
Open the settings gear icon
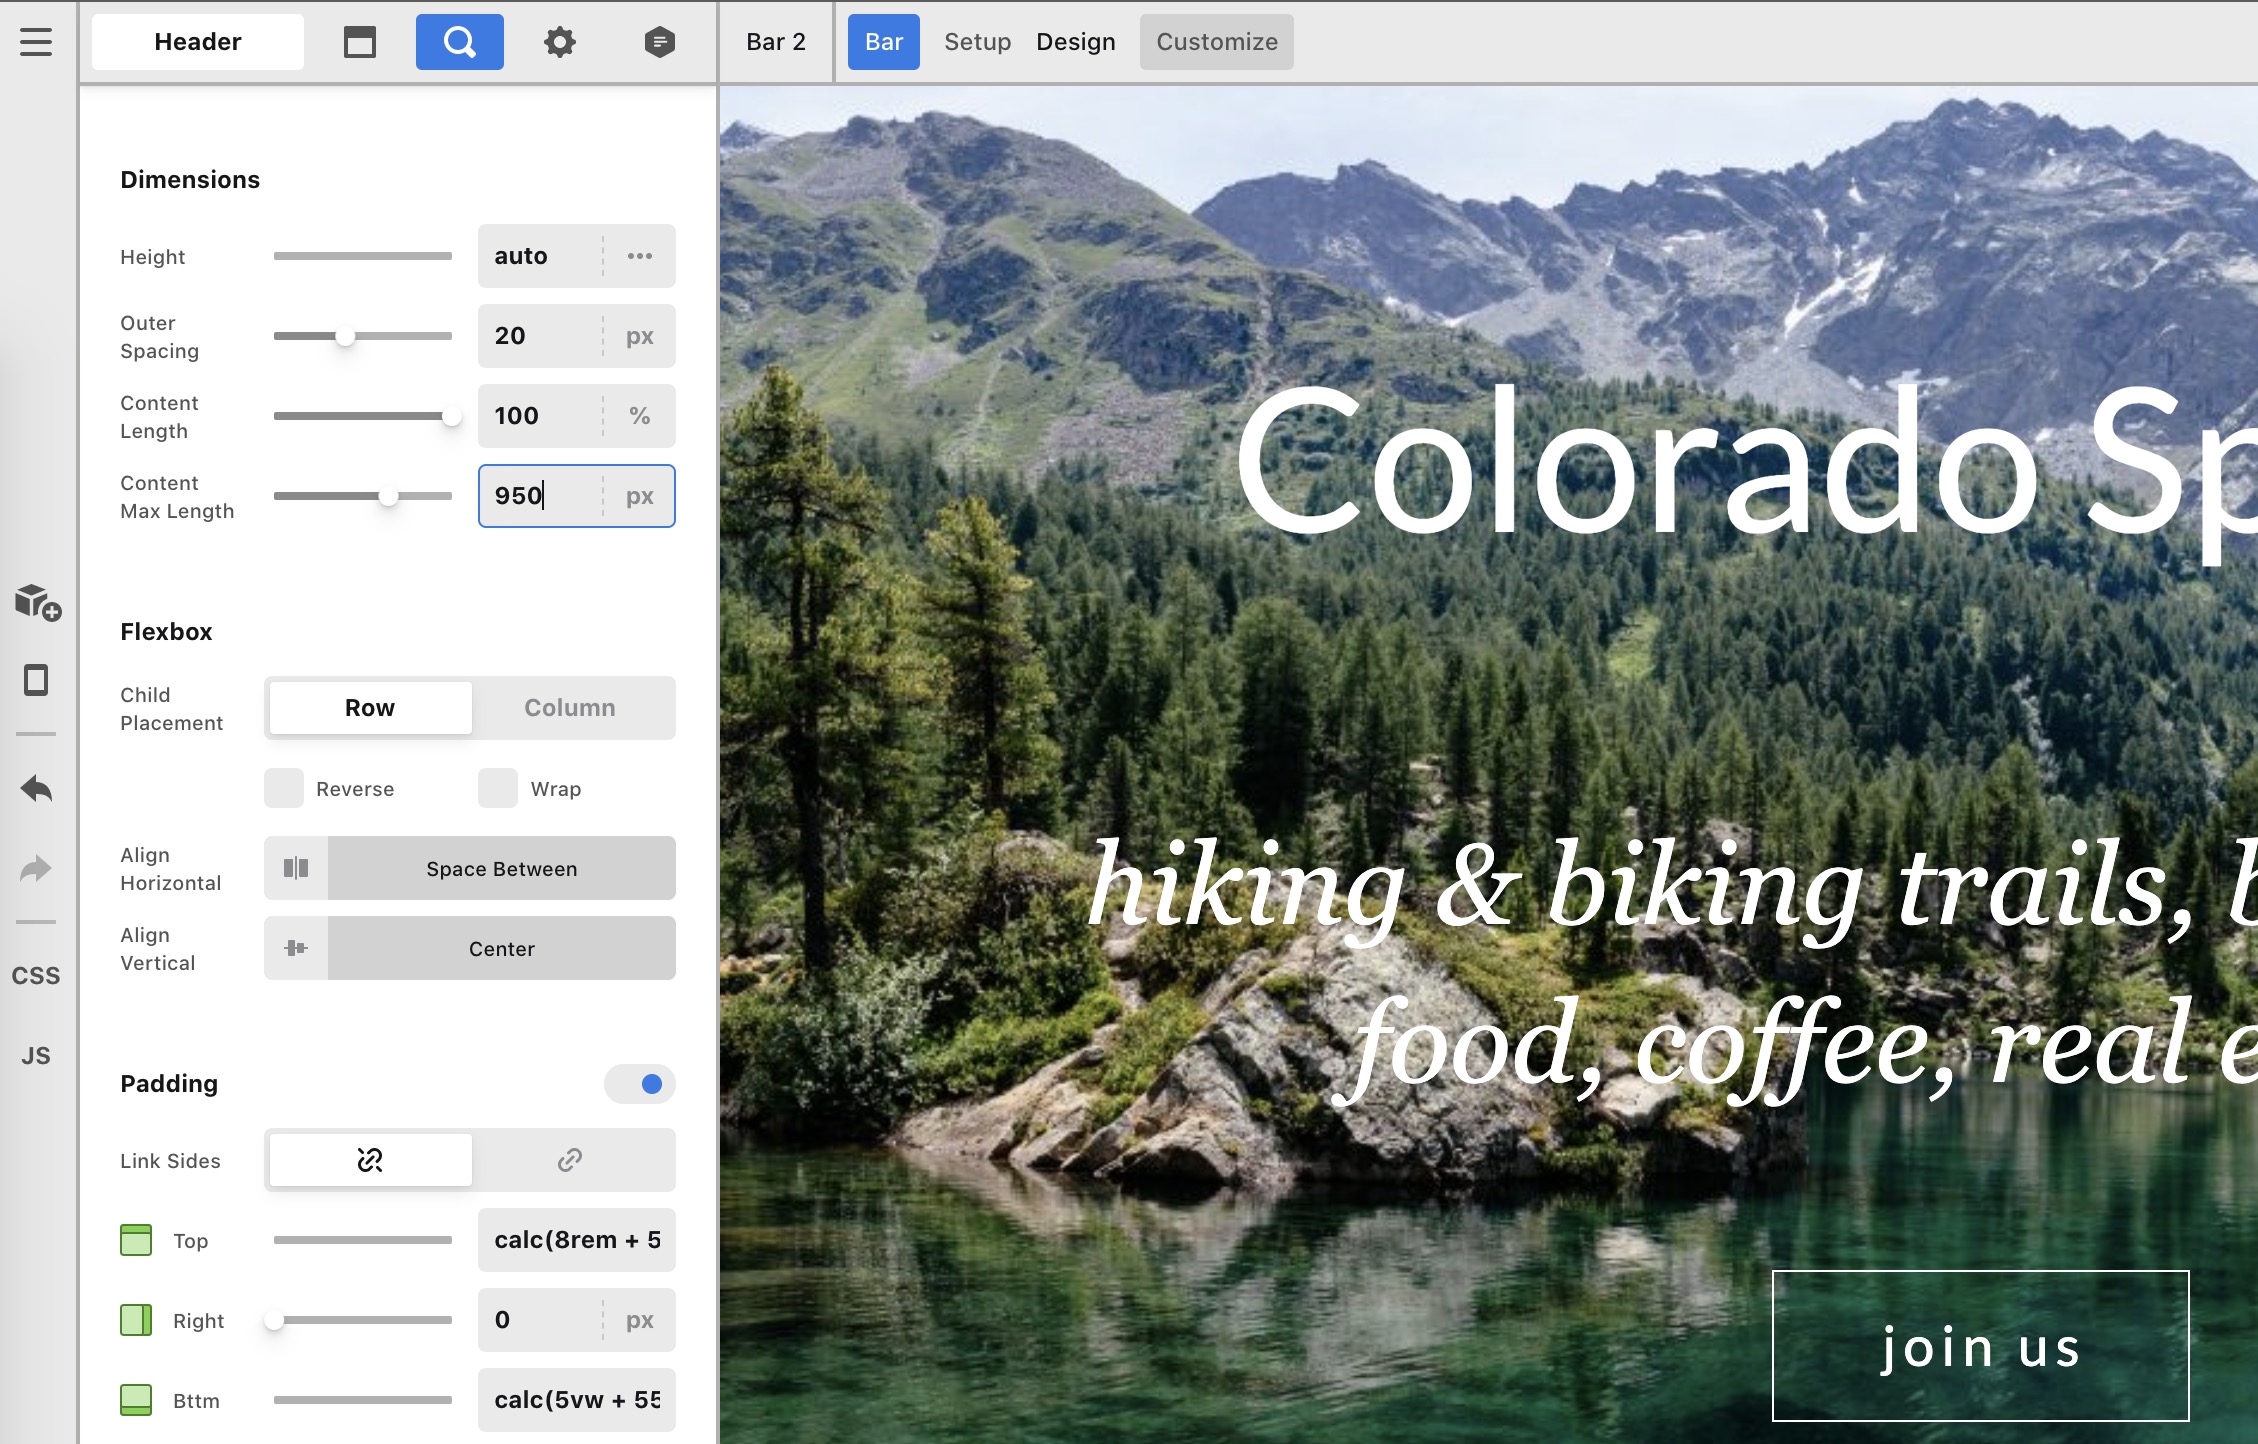pos(560,42)
